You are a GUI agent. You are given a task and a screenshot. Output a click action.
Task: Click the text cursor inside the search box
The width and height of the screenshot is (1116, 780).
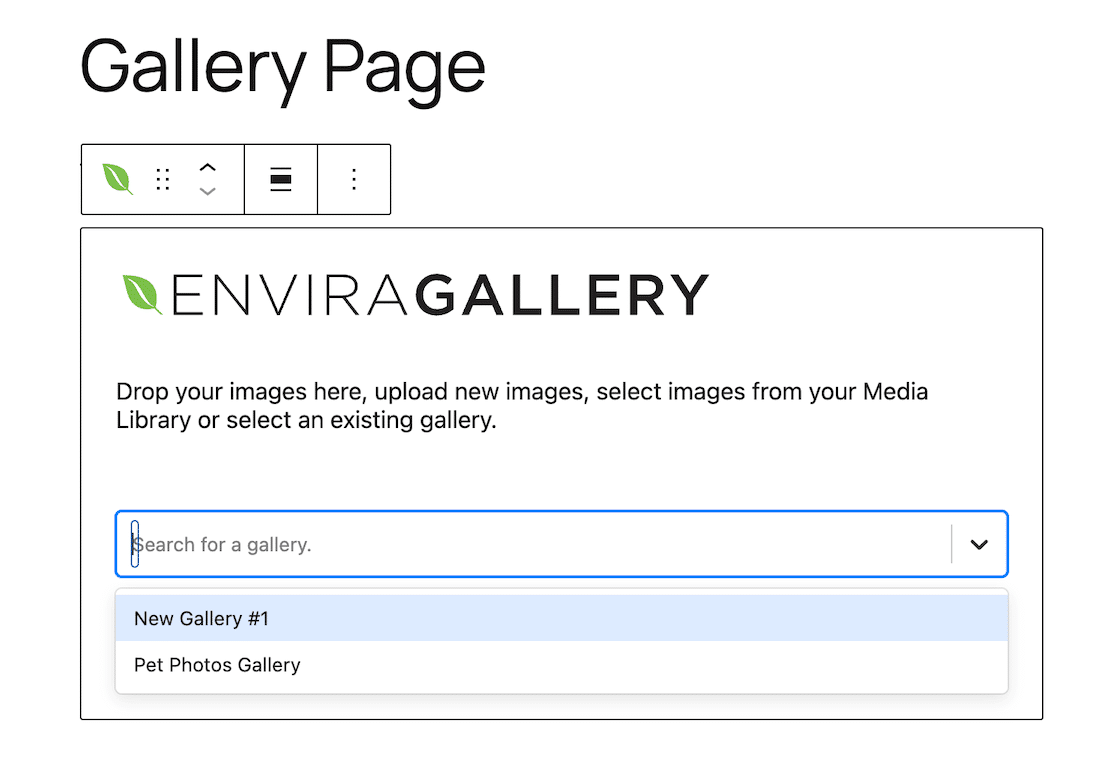[136, 544]
